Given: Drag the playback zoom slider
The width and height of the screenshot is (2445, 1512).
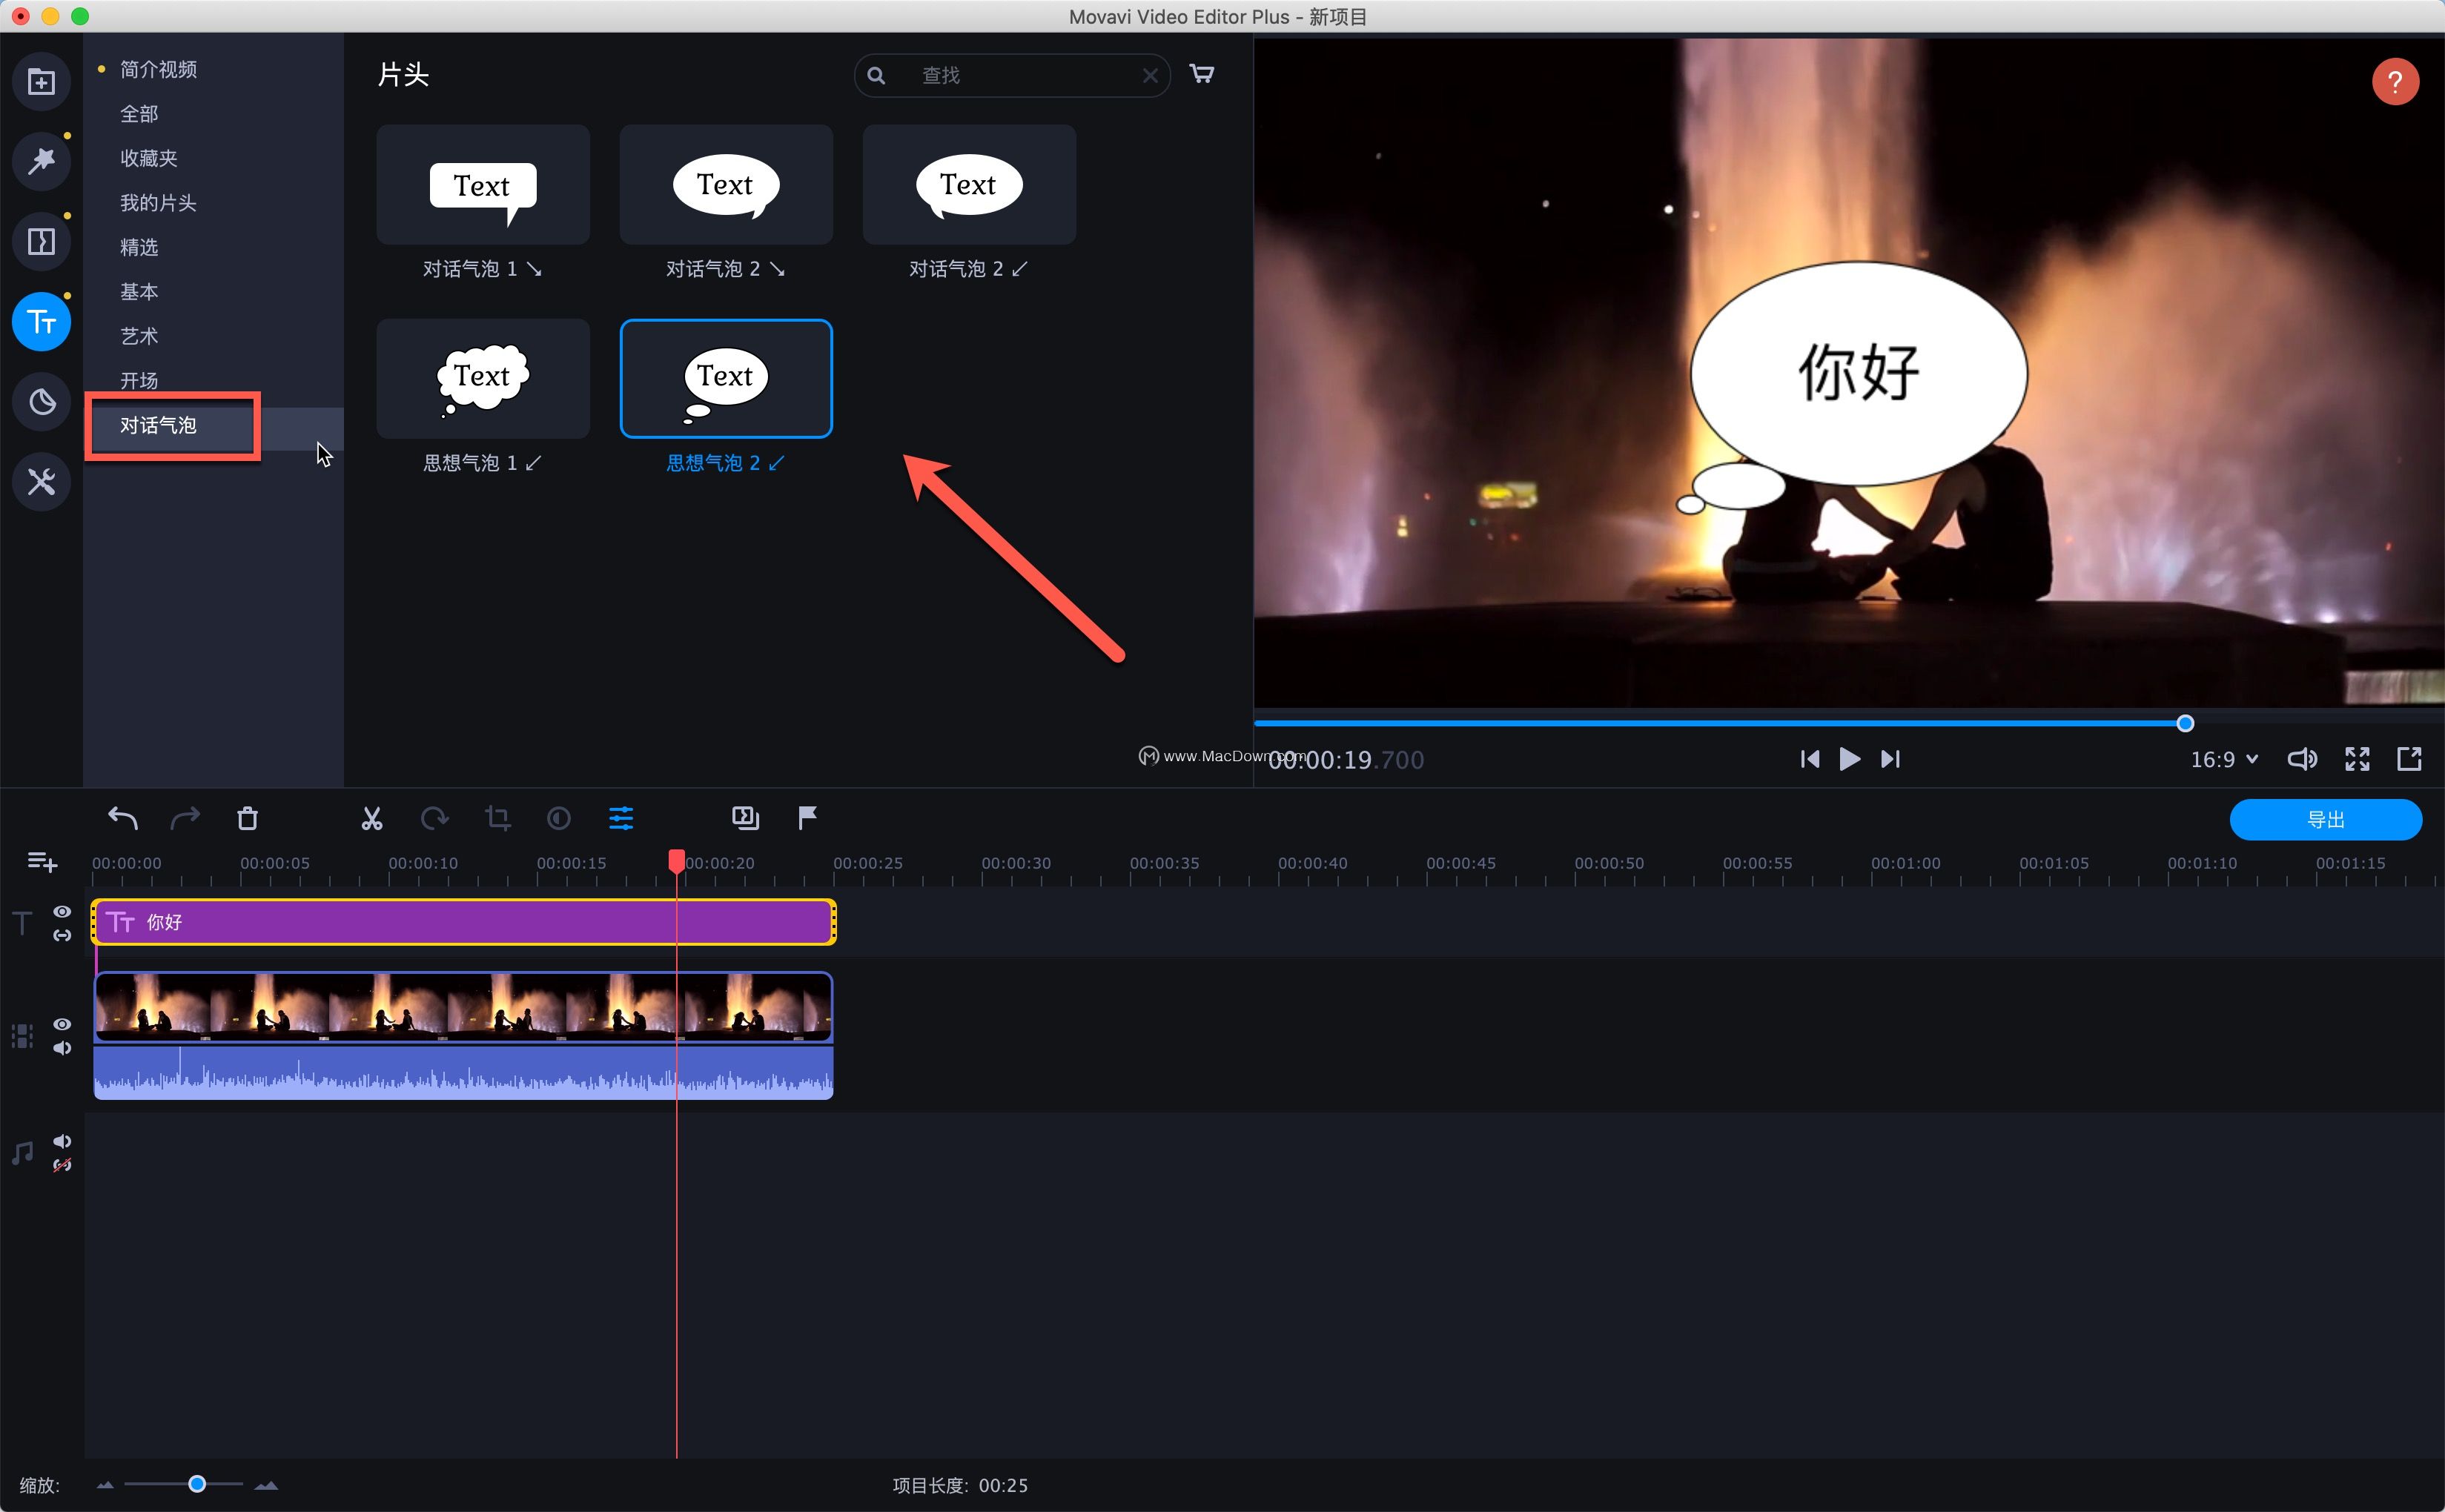Looking at the screenshot, I should (197, 1484).
